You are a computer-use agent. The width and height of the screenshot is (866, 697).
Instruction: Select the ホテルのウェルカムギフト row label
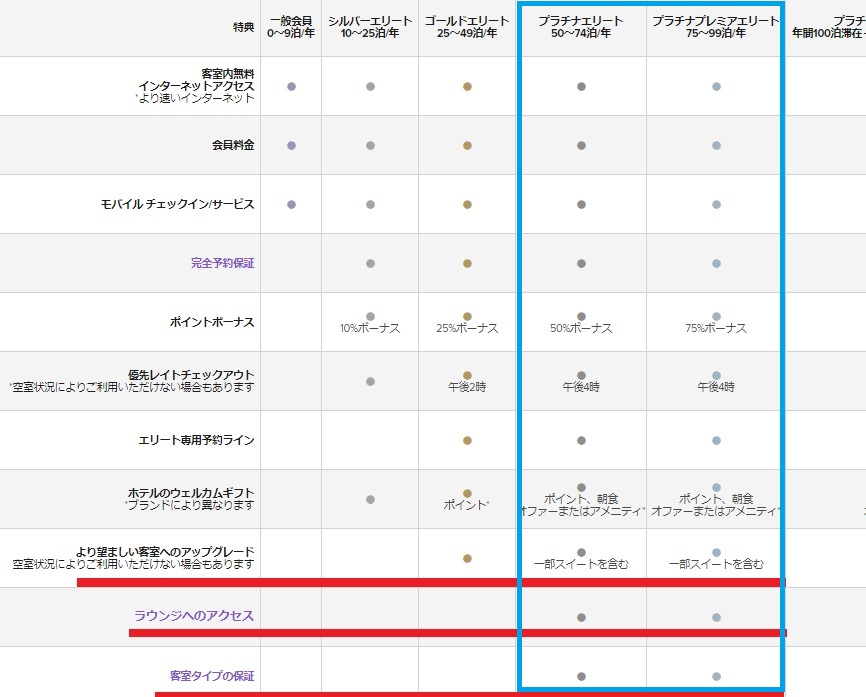[191, 493]
